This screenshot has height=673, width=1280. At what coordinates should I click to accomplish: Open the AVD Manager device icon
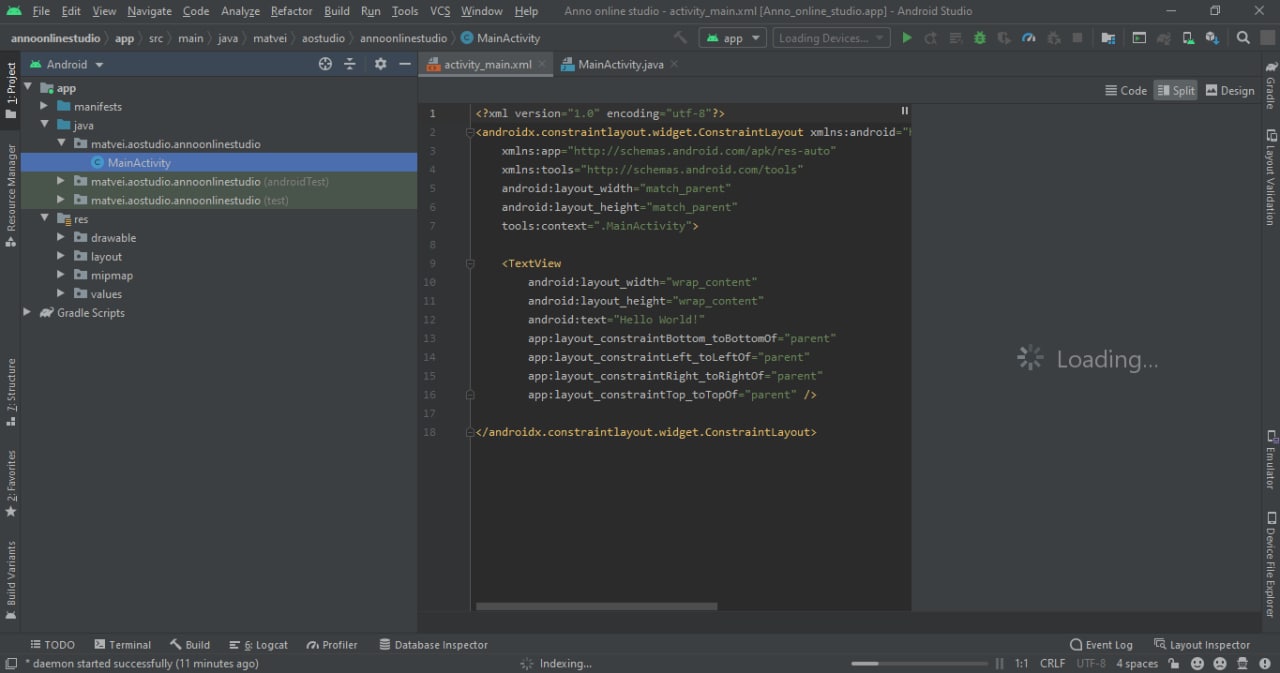[x=1188, y=38]
